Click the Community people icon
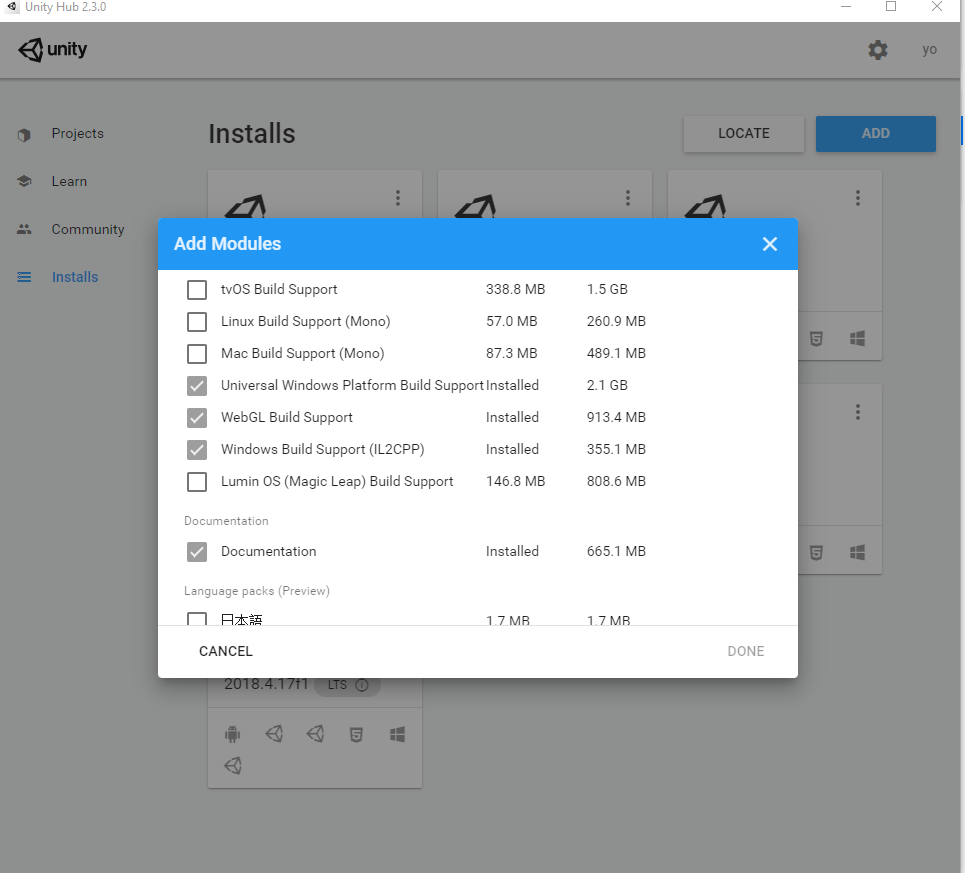The width and height of the screenshot is (965, 873). [x=24, y=229]
